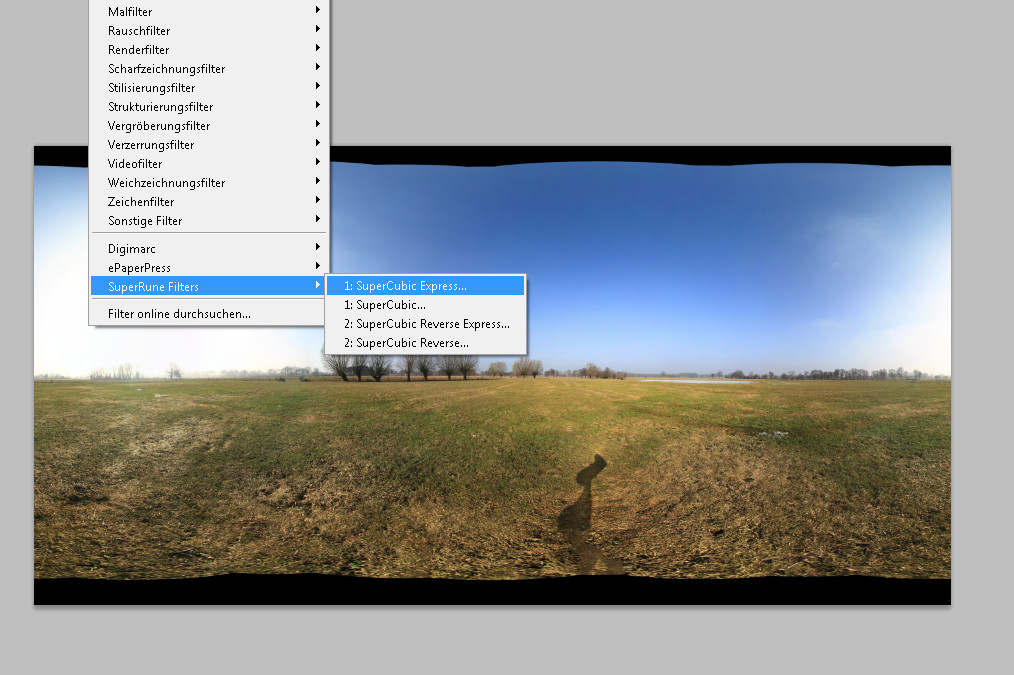Choose Scharfzeichnungsfilter from the filter menu
Screen dimensions: 1014x675
tap(166, 69)
